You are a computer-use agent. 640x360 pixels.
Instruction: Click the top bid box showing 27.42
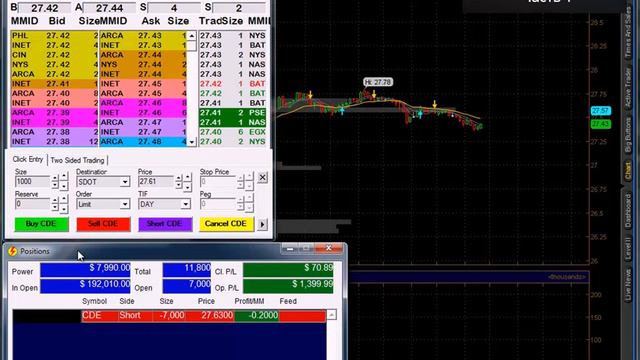pos(44,8)
